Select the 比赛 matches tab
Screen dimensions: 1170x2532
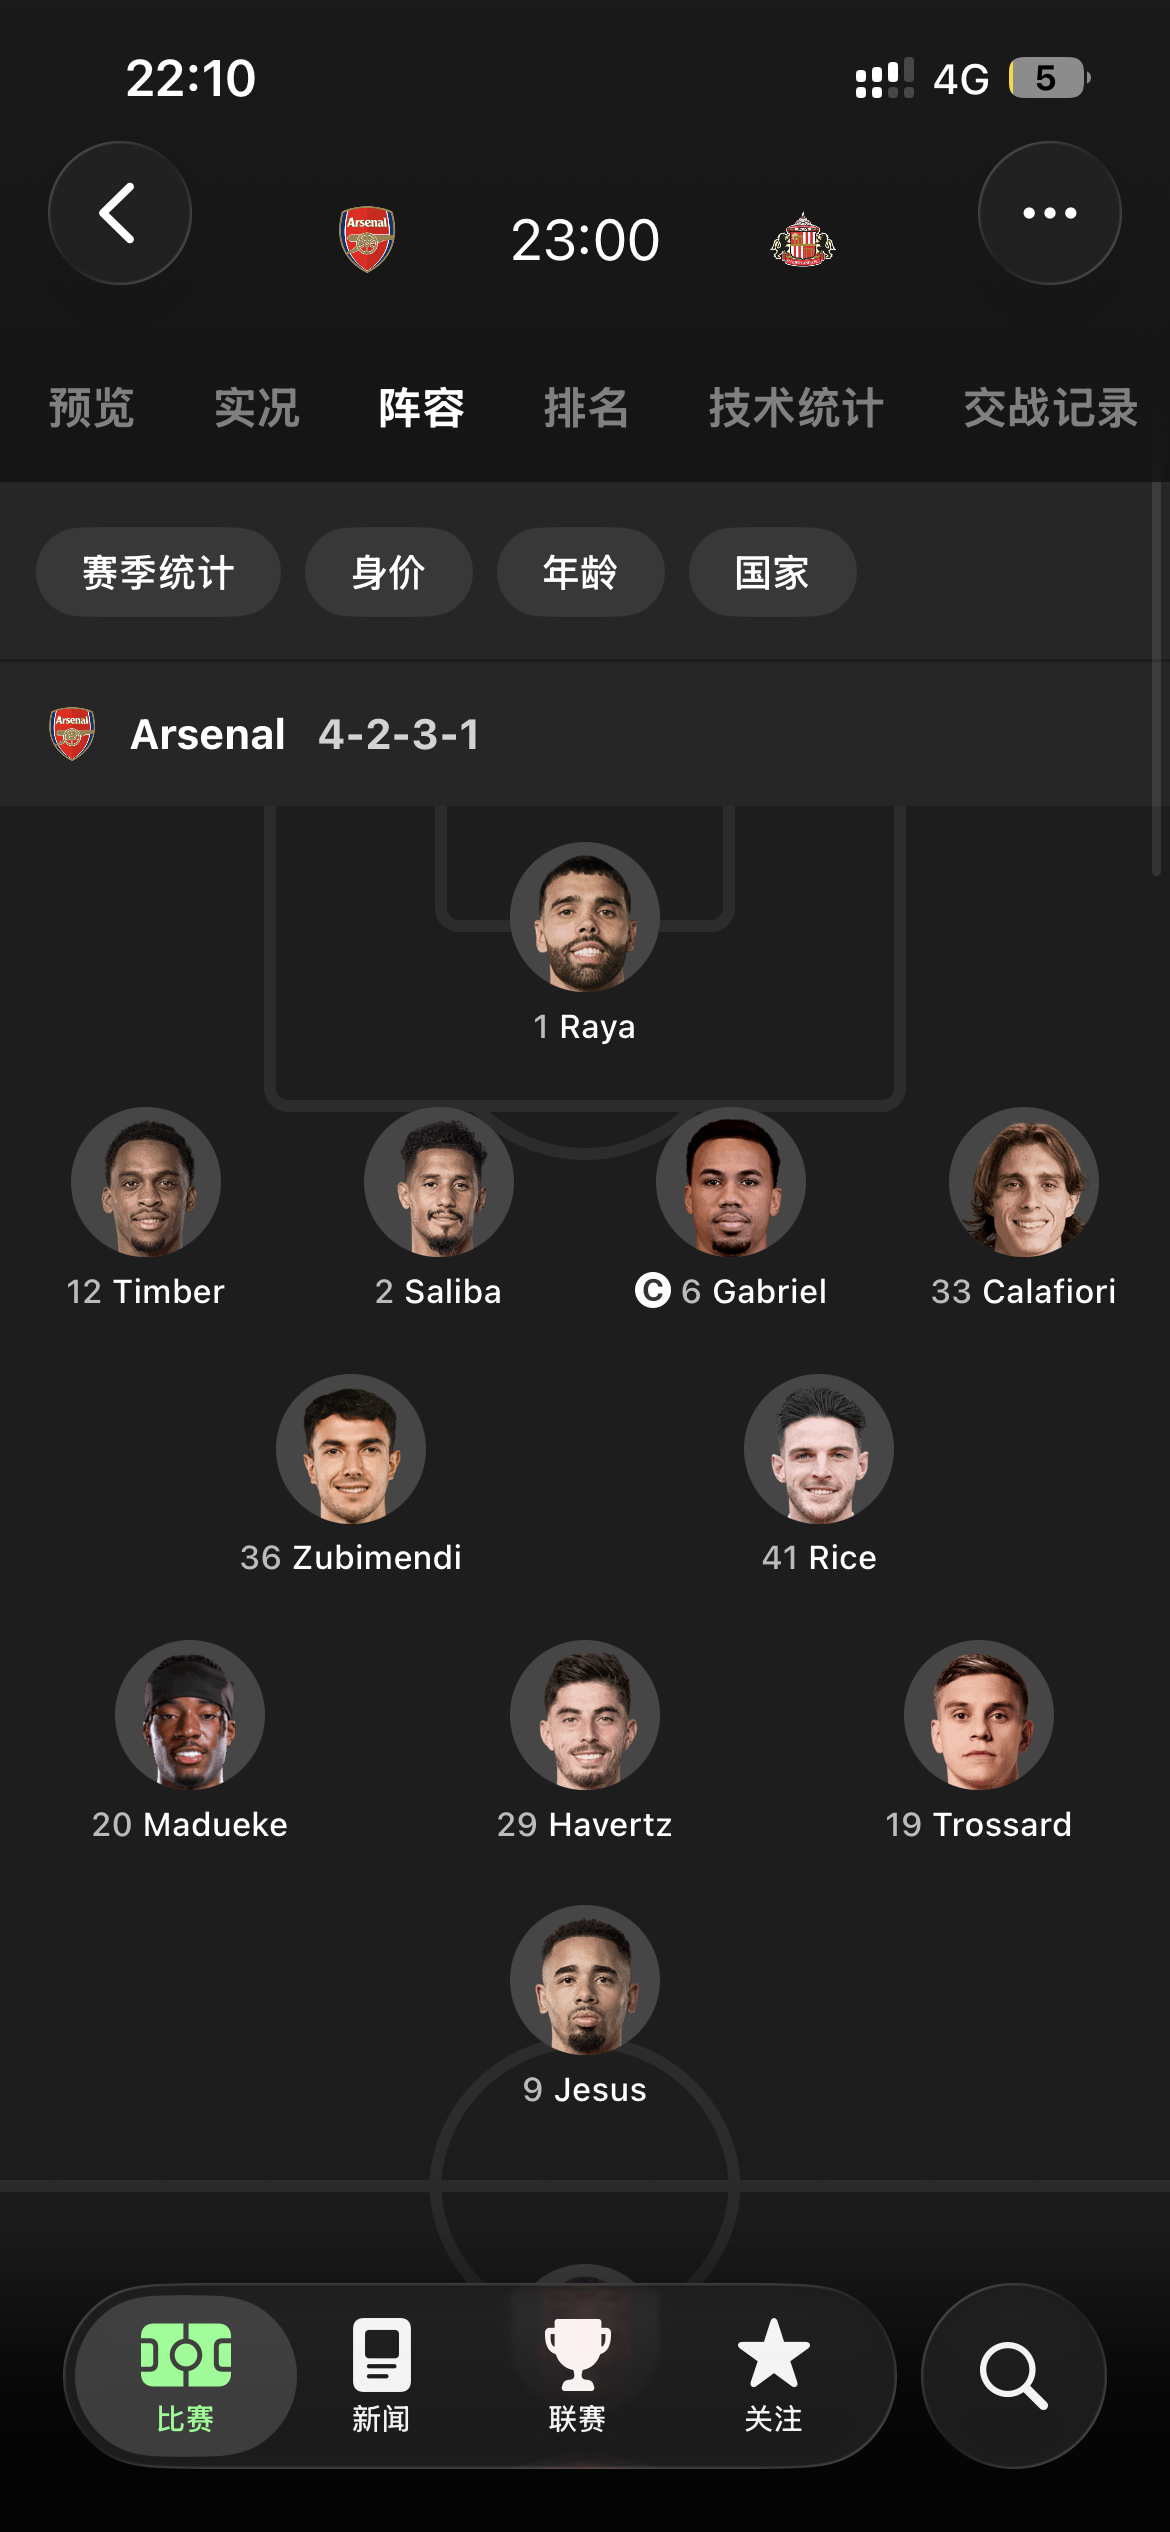pyautogui.click(x=186, y=2375)
